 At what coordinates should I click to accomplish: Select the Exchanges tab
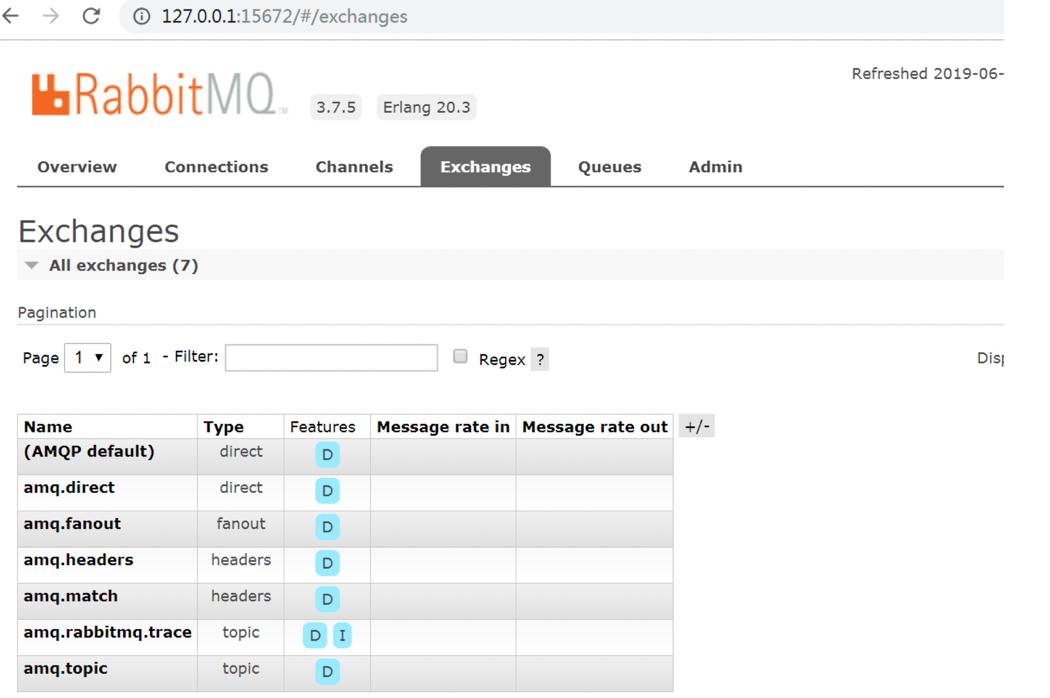[x=485, y=167]
